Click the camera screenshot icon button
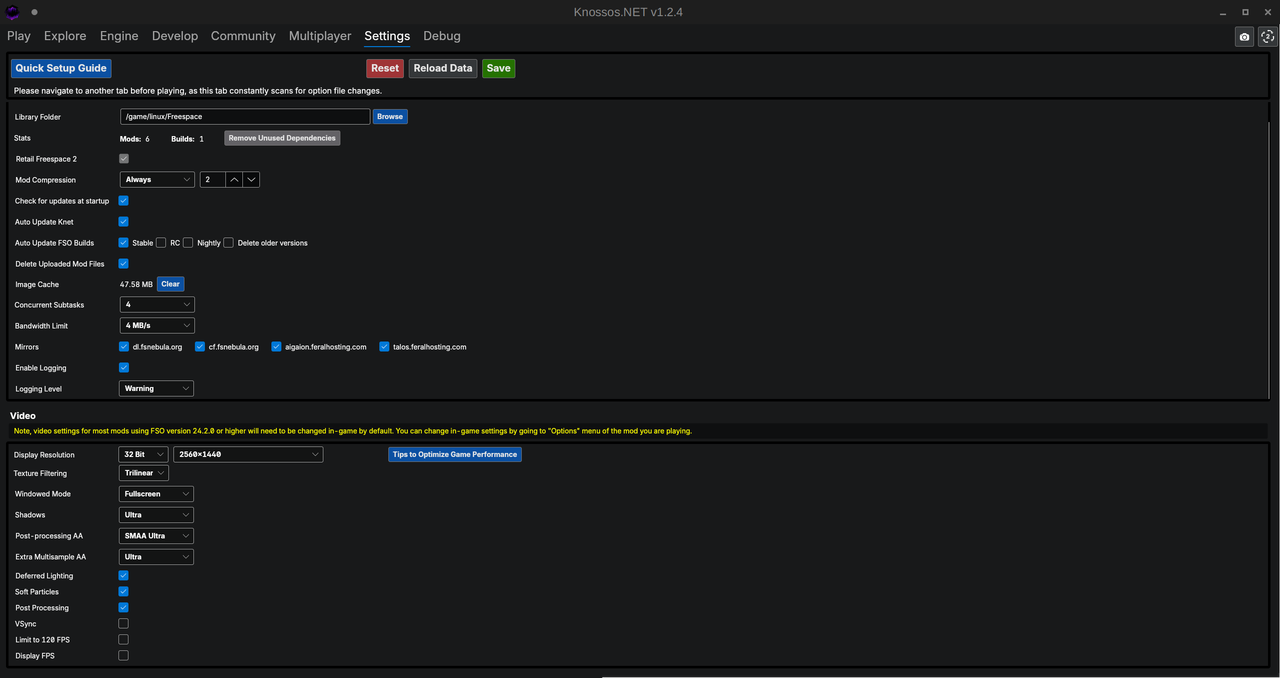Image resolution: width=1280 pixels, height=678 pixels. pos(1244,36)
